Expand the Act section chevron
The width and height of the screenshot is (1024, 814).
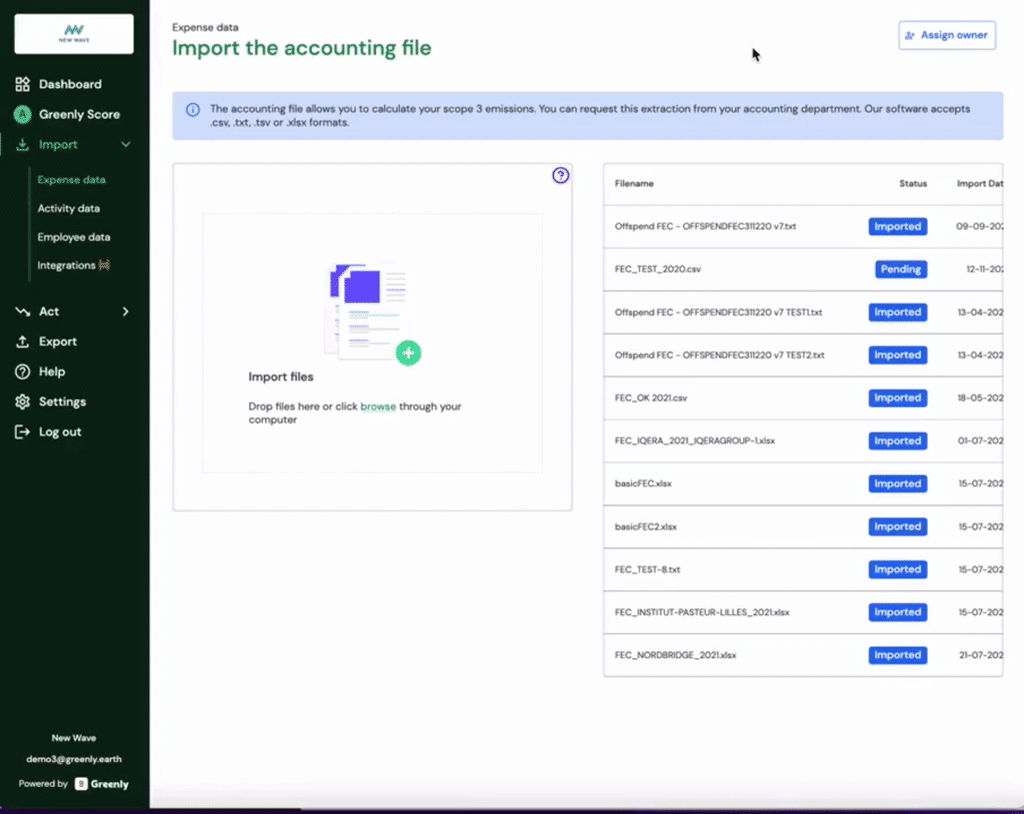tap(127, 311)
